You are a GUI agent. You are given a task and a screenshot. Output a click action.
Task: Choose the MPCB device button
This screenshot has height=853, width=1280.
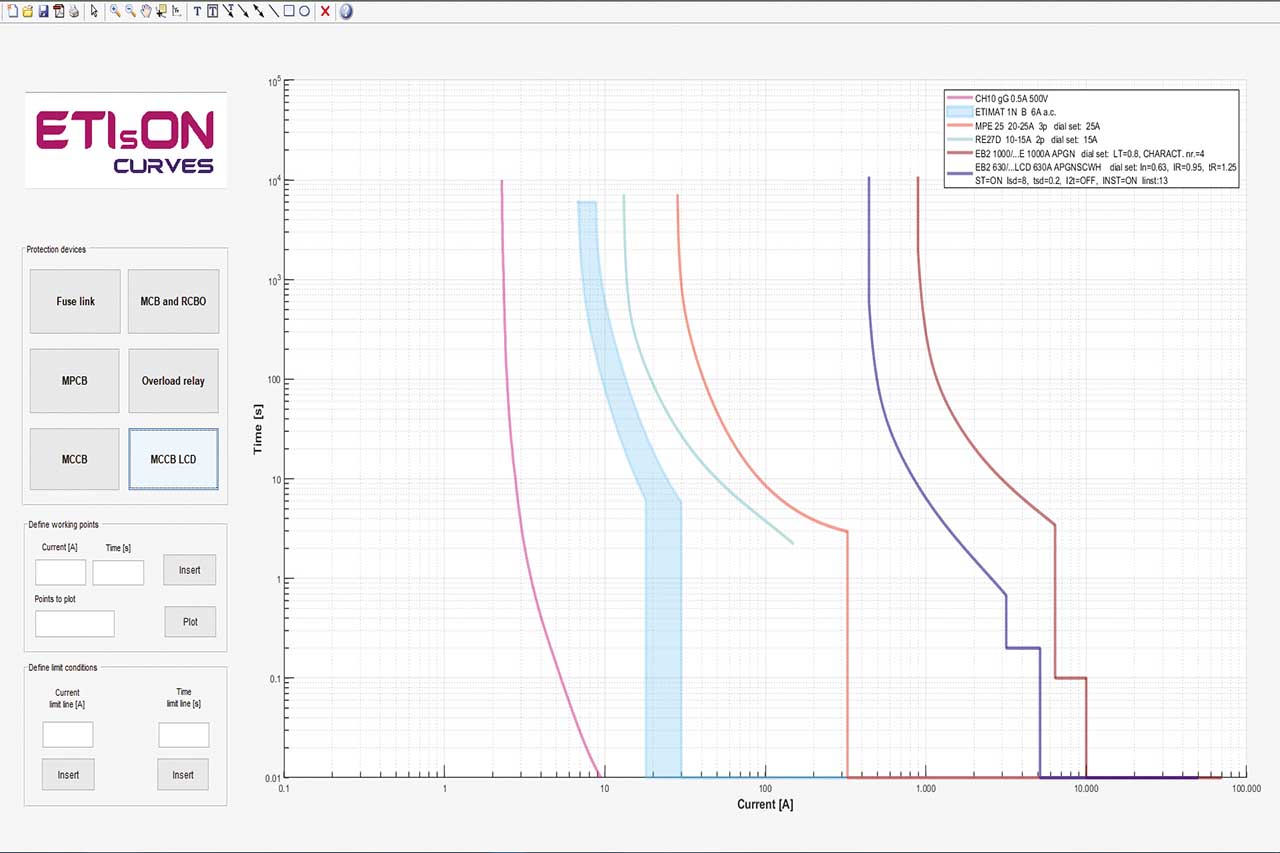click(75, 381)
